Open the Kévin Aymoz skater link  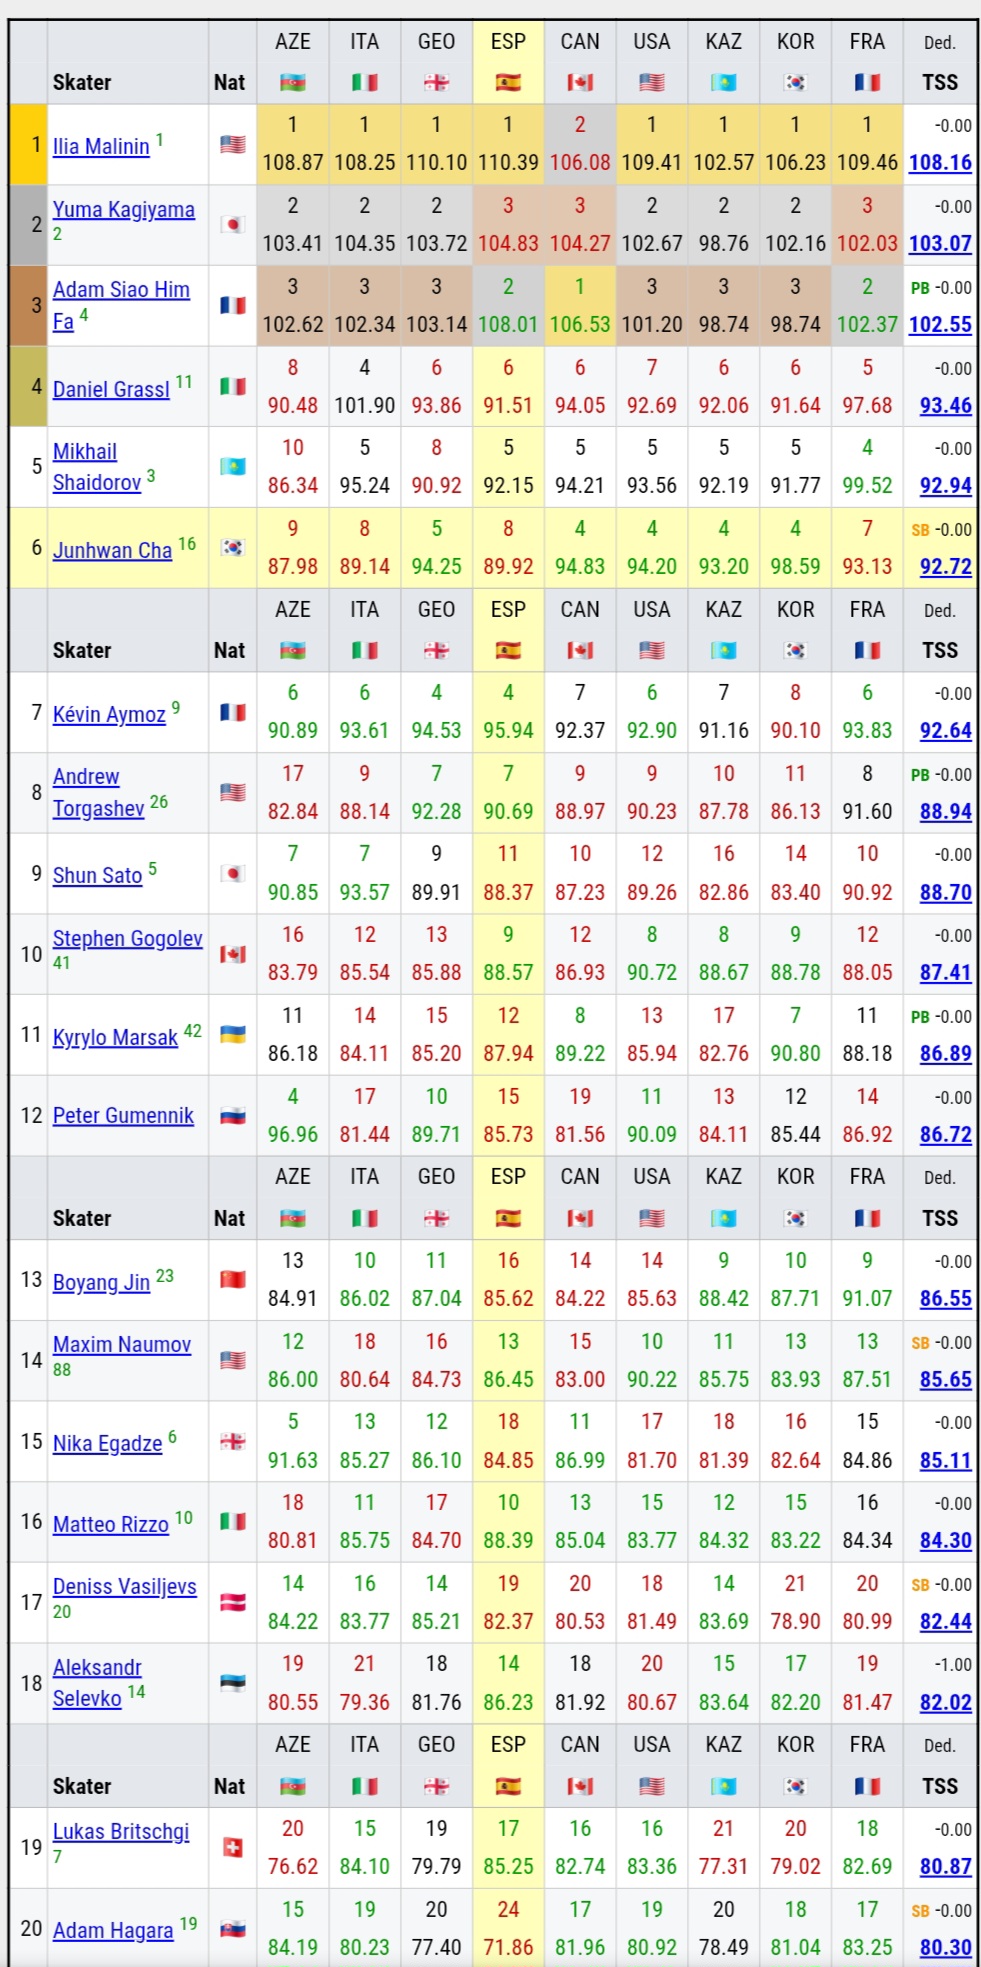[109, 715]
